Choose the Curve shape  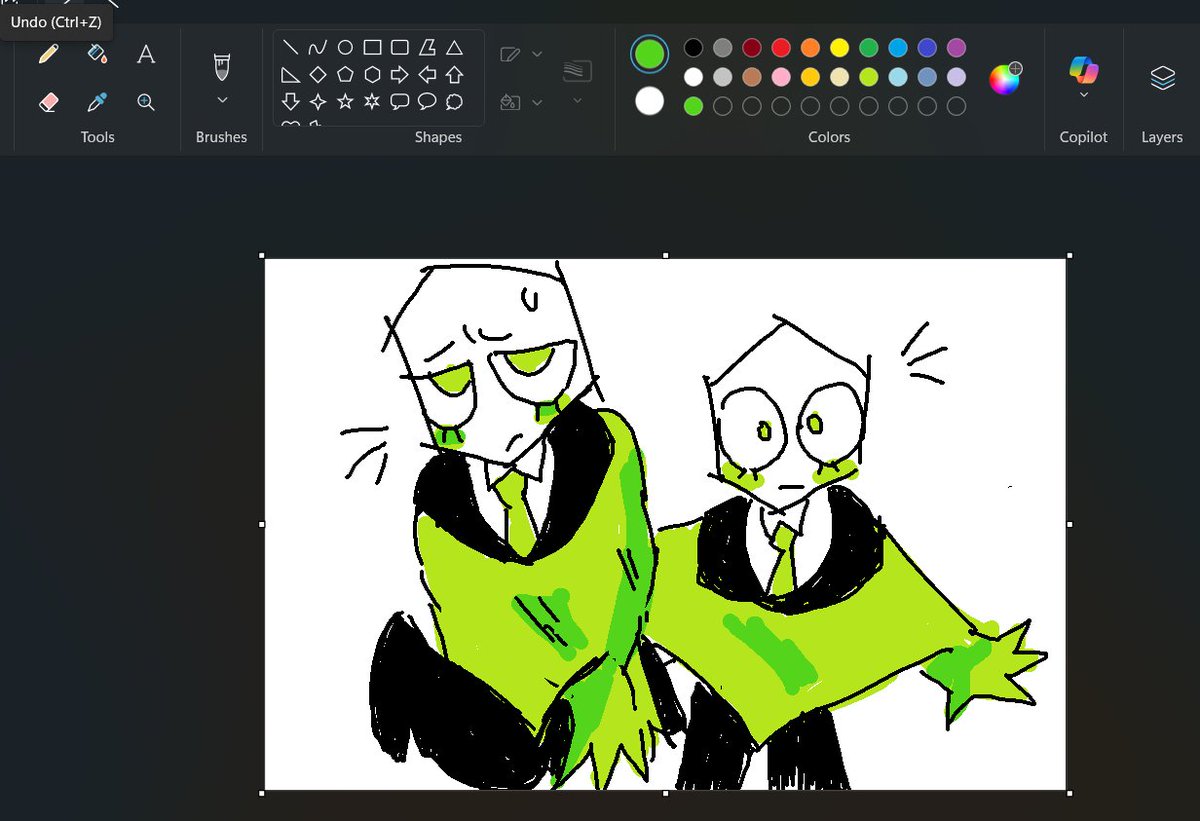coord(317,47)
